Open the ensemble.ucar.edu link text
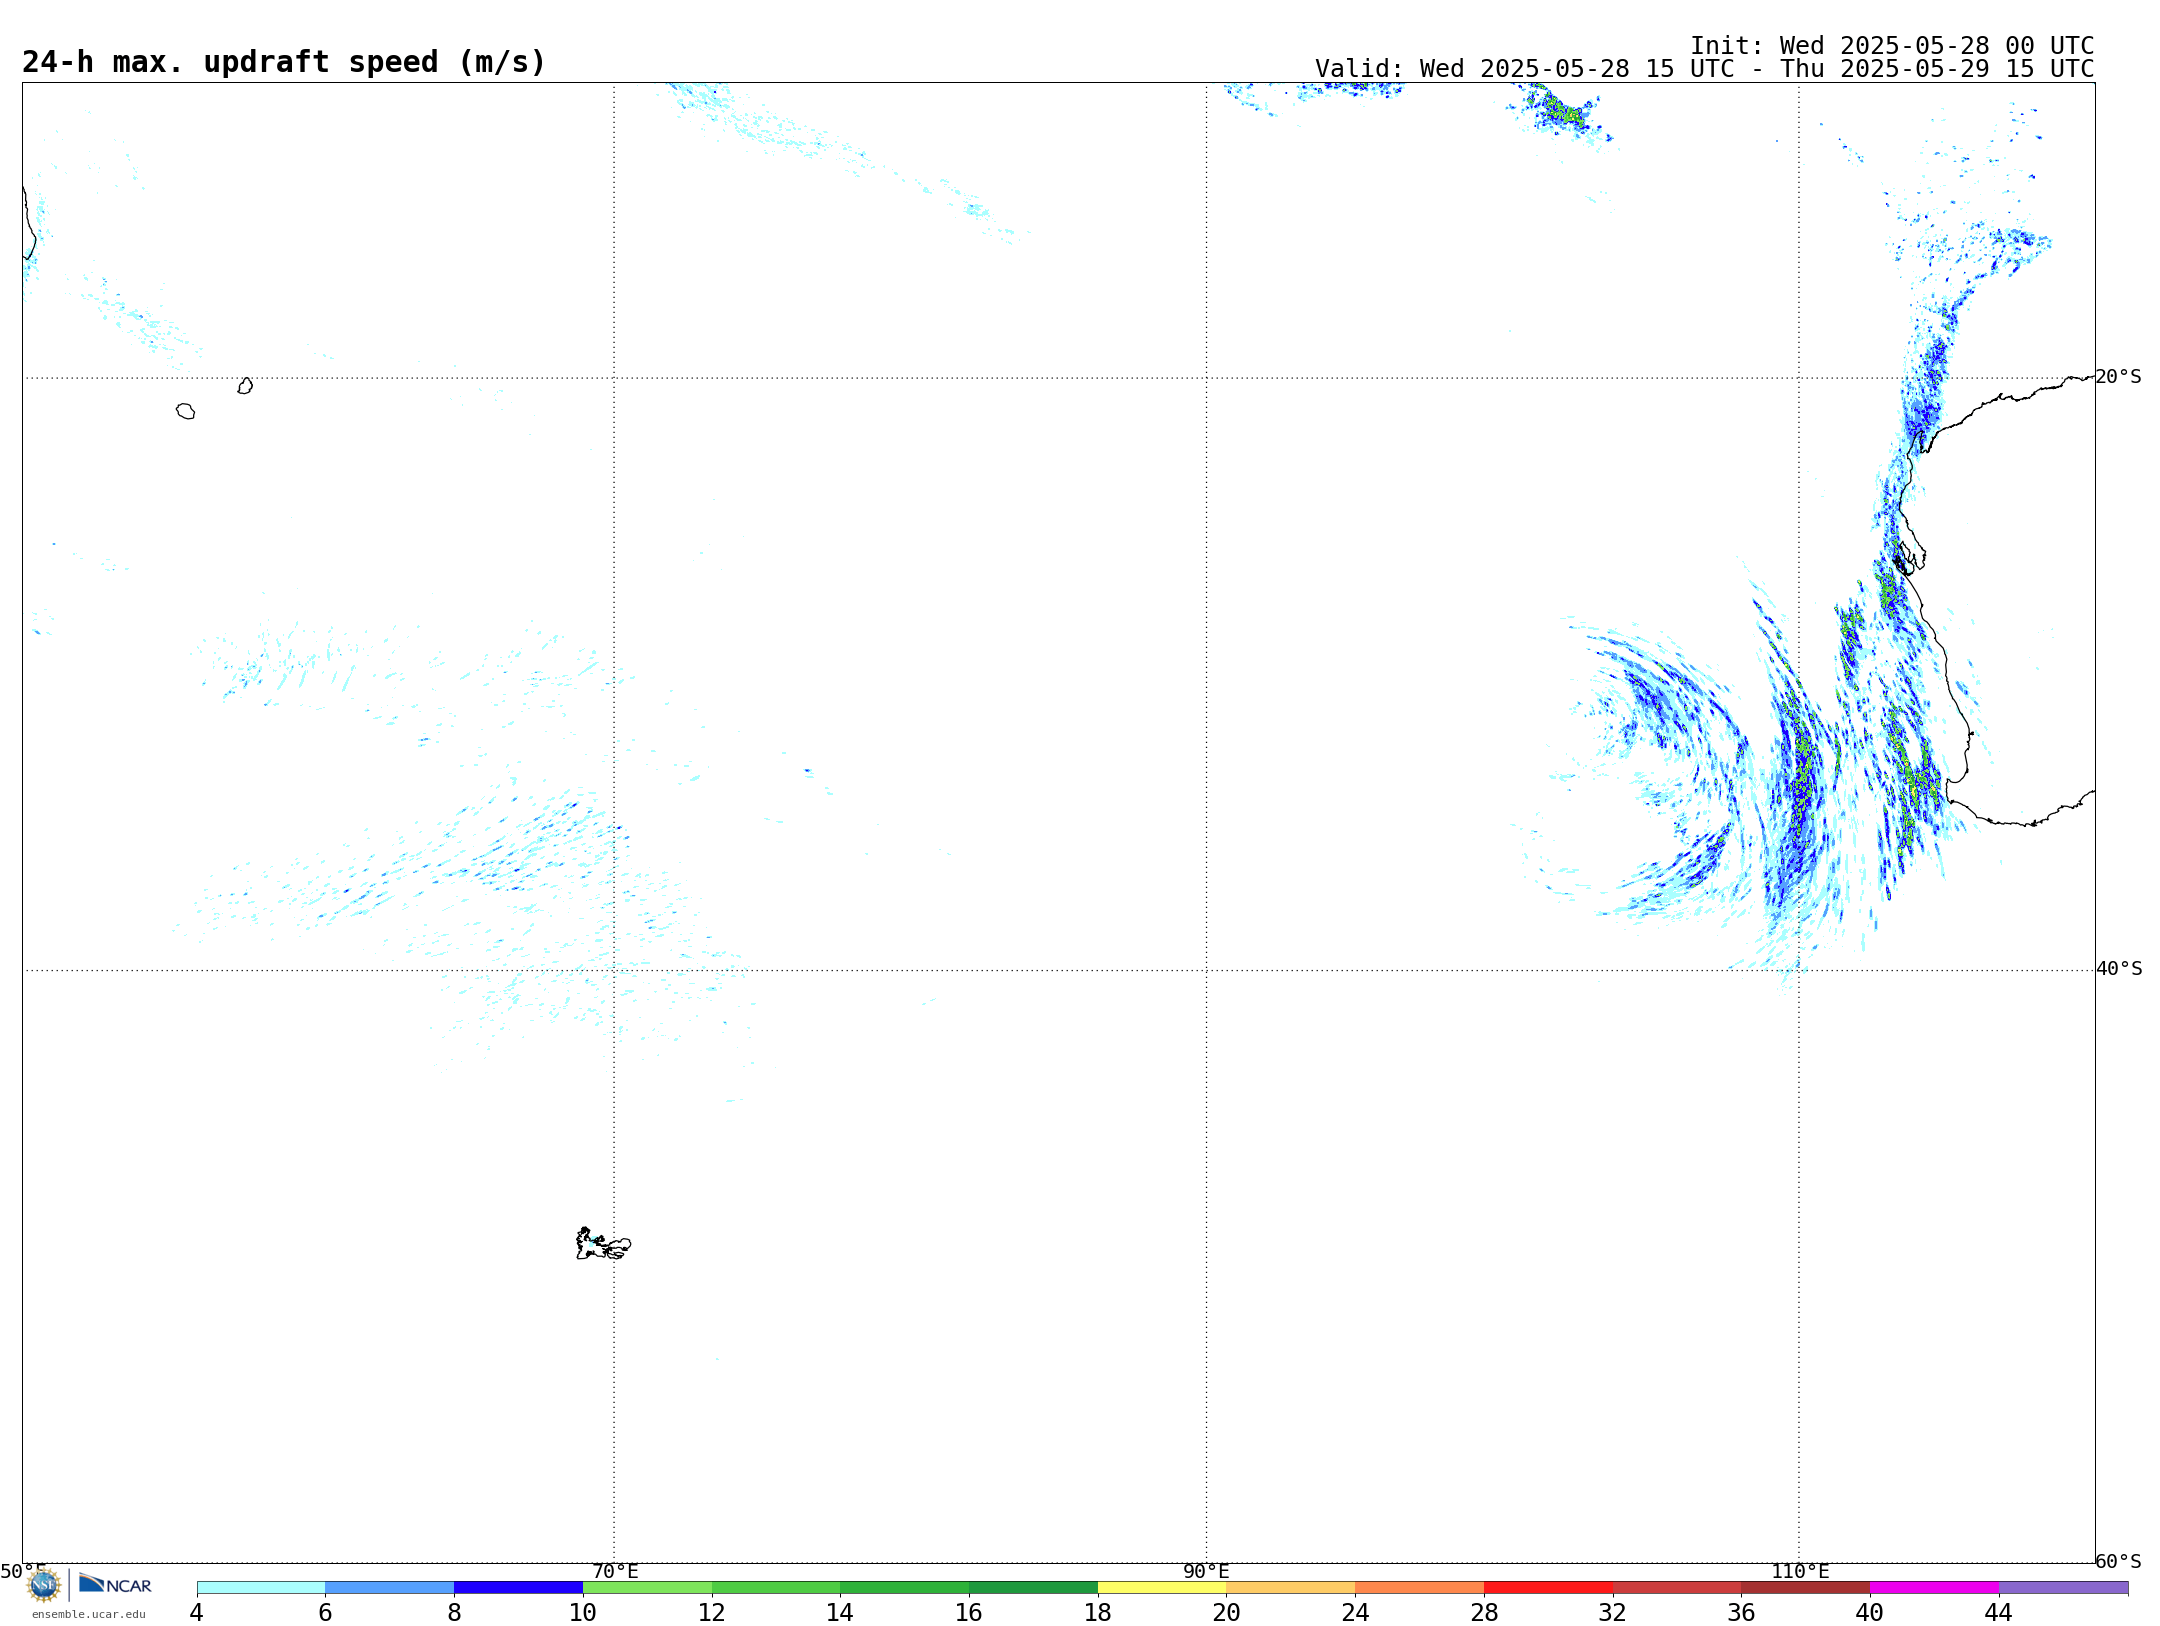Screen dimensions: 2160x1626 pos(89,1614)
